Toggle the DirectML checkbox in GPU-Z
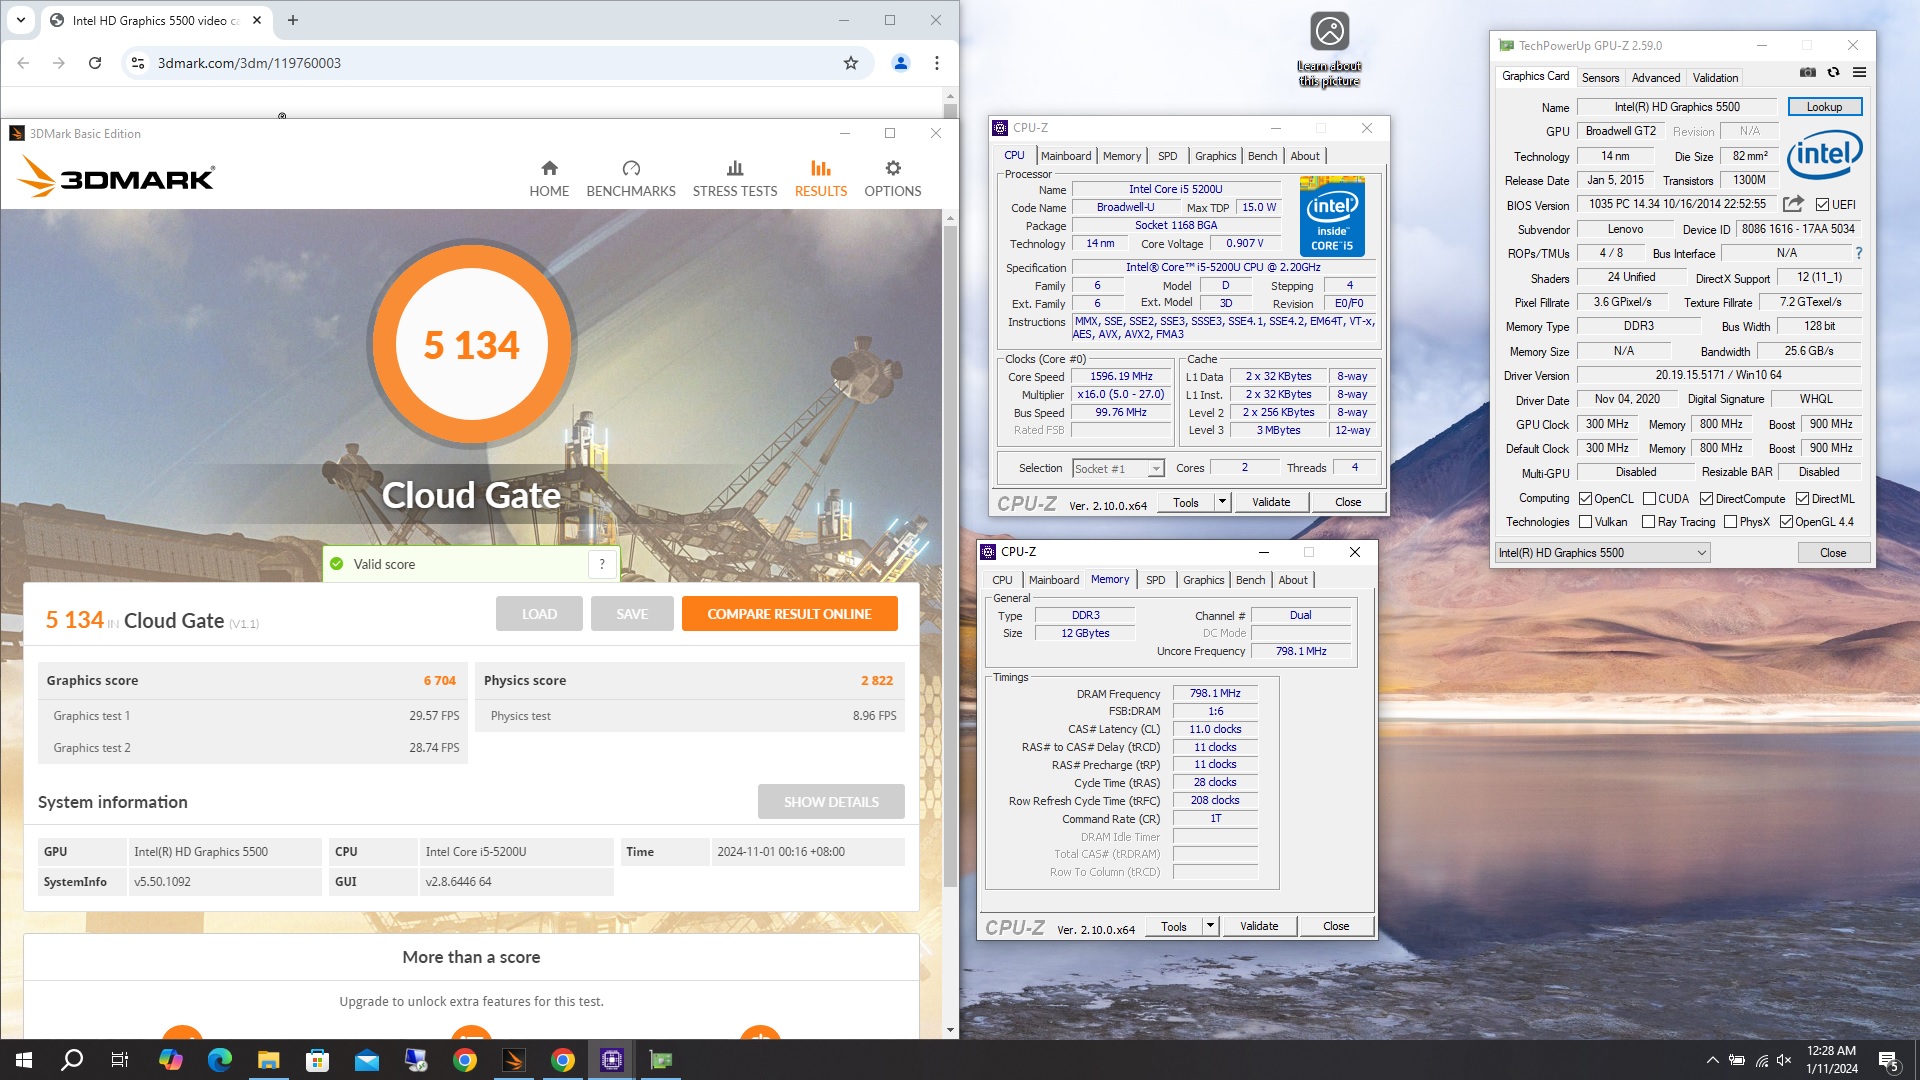Screen dimensions: 1920x1080 coord(1802,499)
